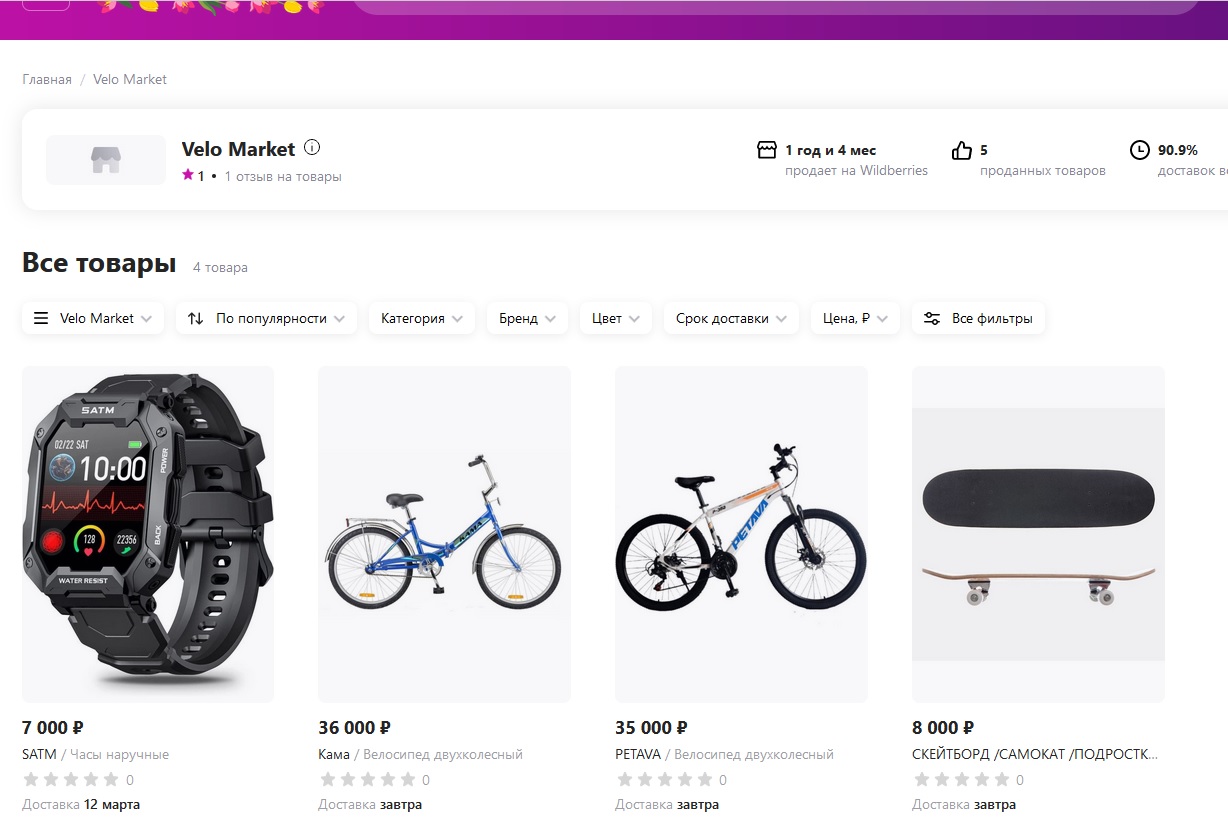The image size is (1228, 830).
Task: Open the Цена, ₽ filter dropdown
Action: (x=856, y=319)
